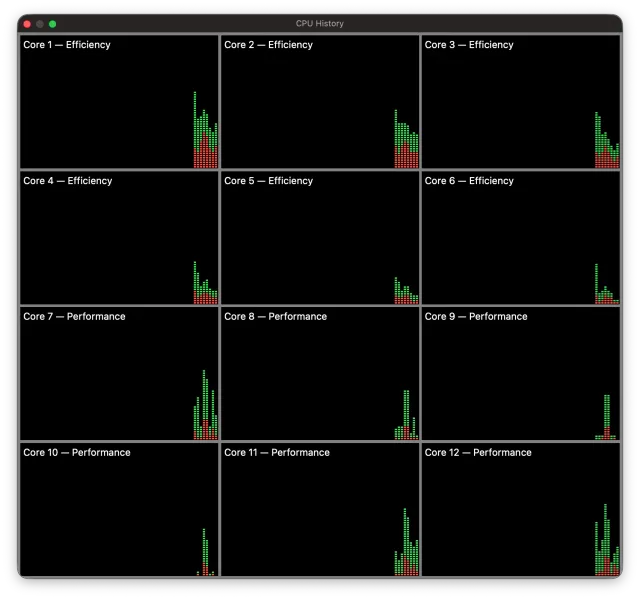Image resolution: width=640 pixels, height=599 pixels.
Task: Select the Core 2 Efficiency history graph
Action: 319,102
